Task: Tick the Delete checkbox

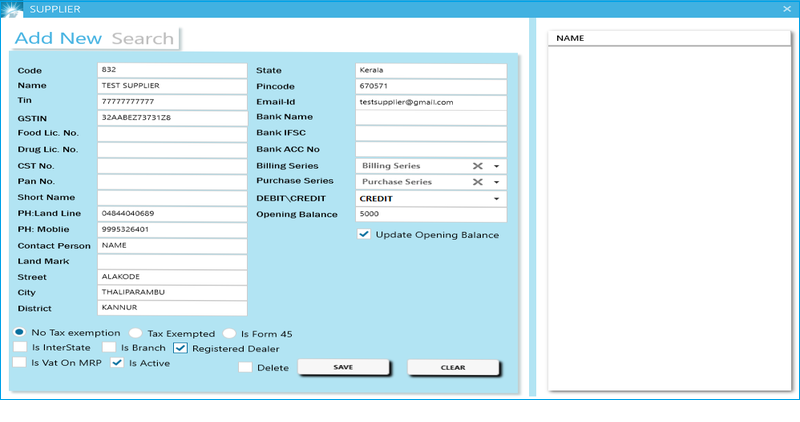Action: click(x=245, y=367)
